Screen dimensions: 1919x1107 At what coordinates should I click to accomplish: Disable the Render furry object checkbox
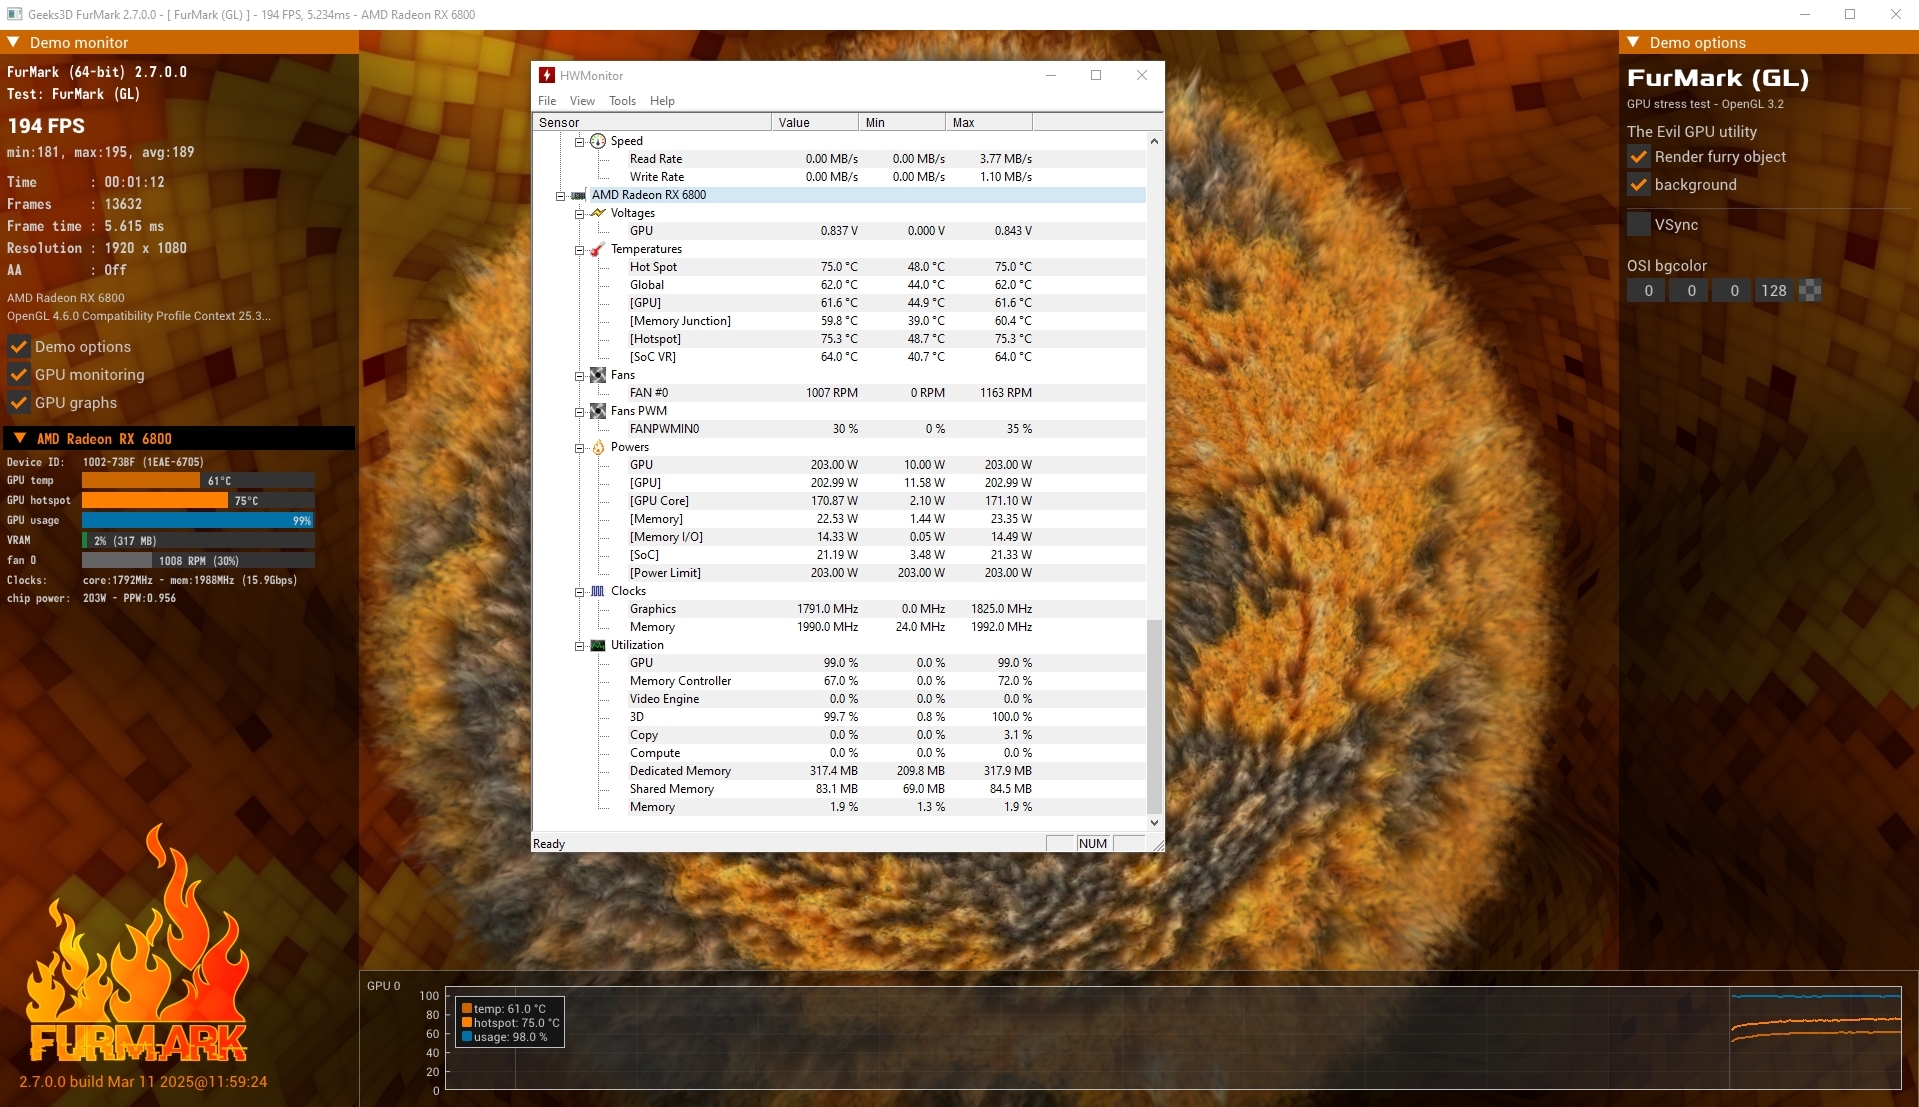(x=1638, y=157)
